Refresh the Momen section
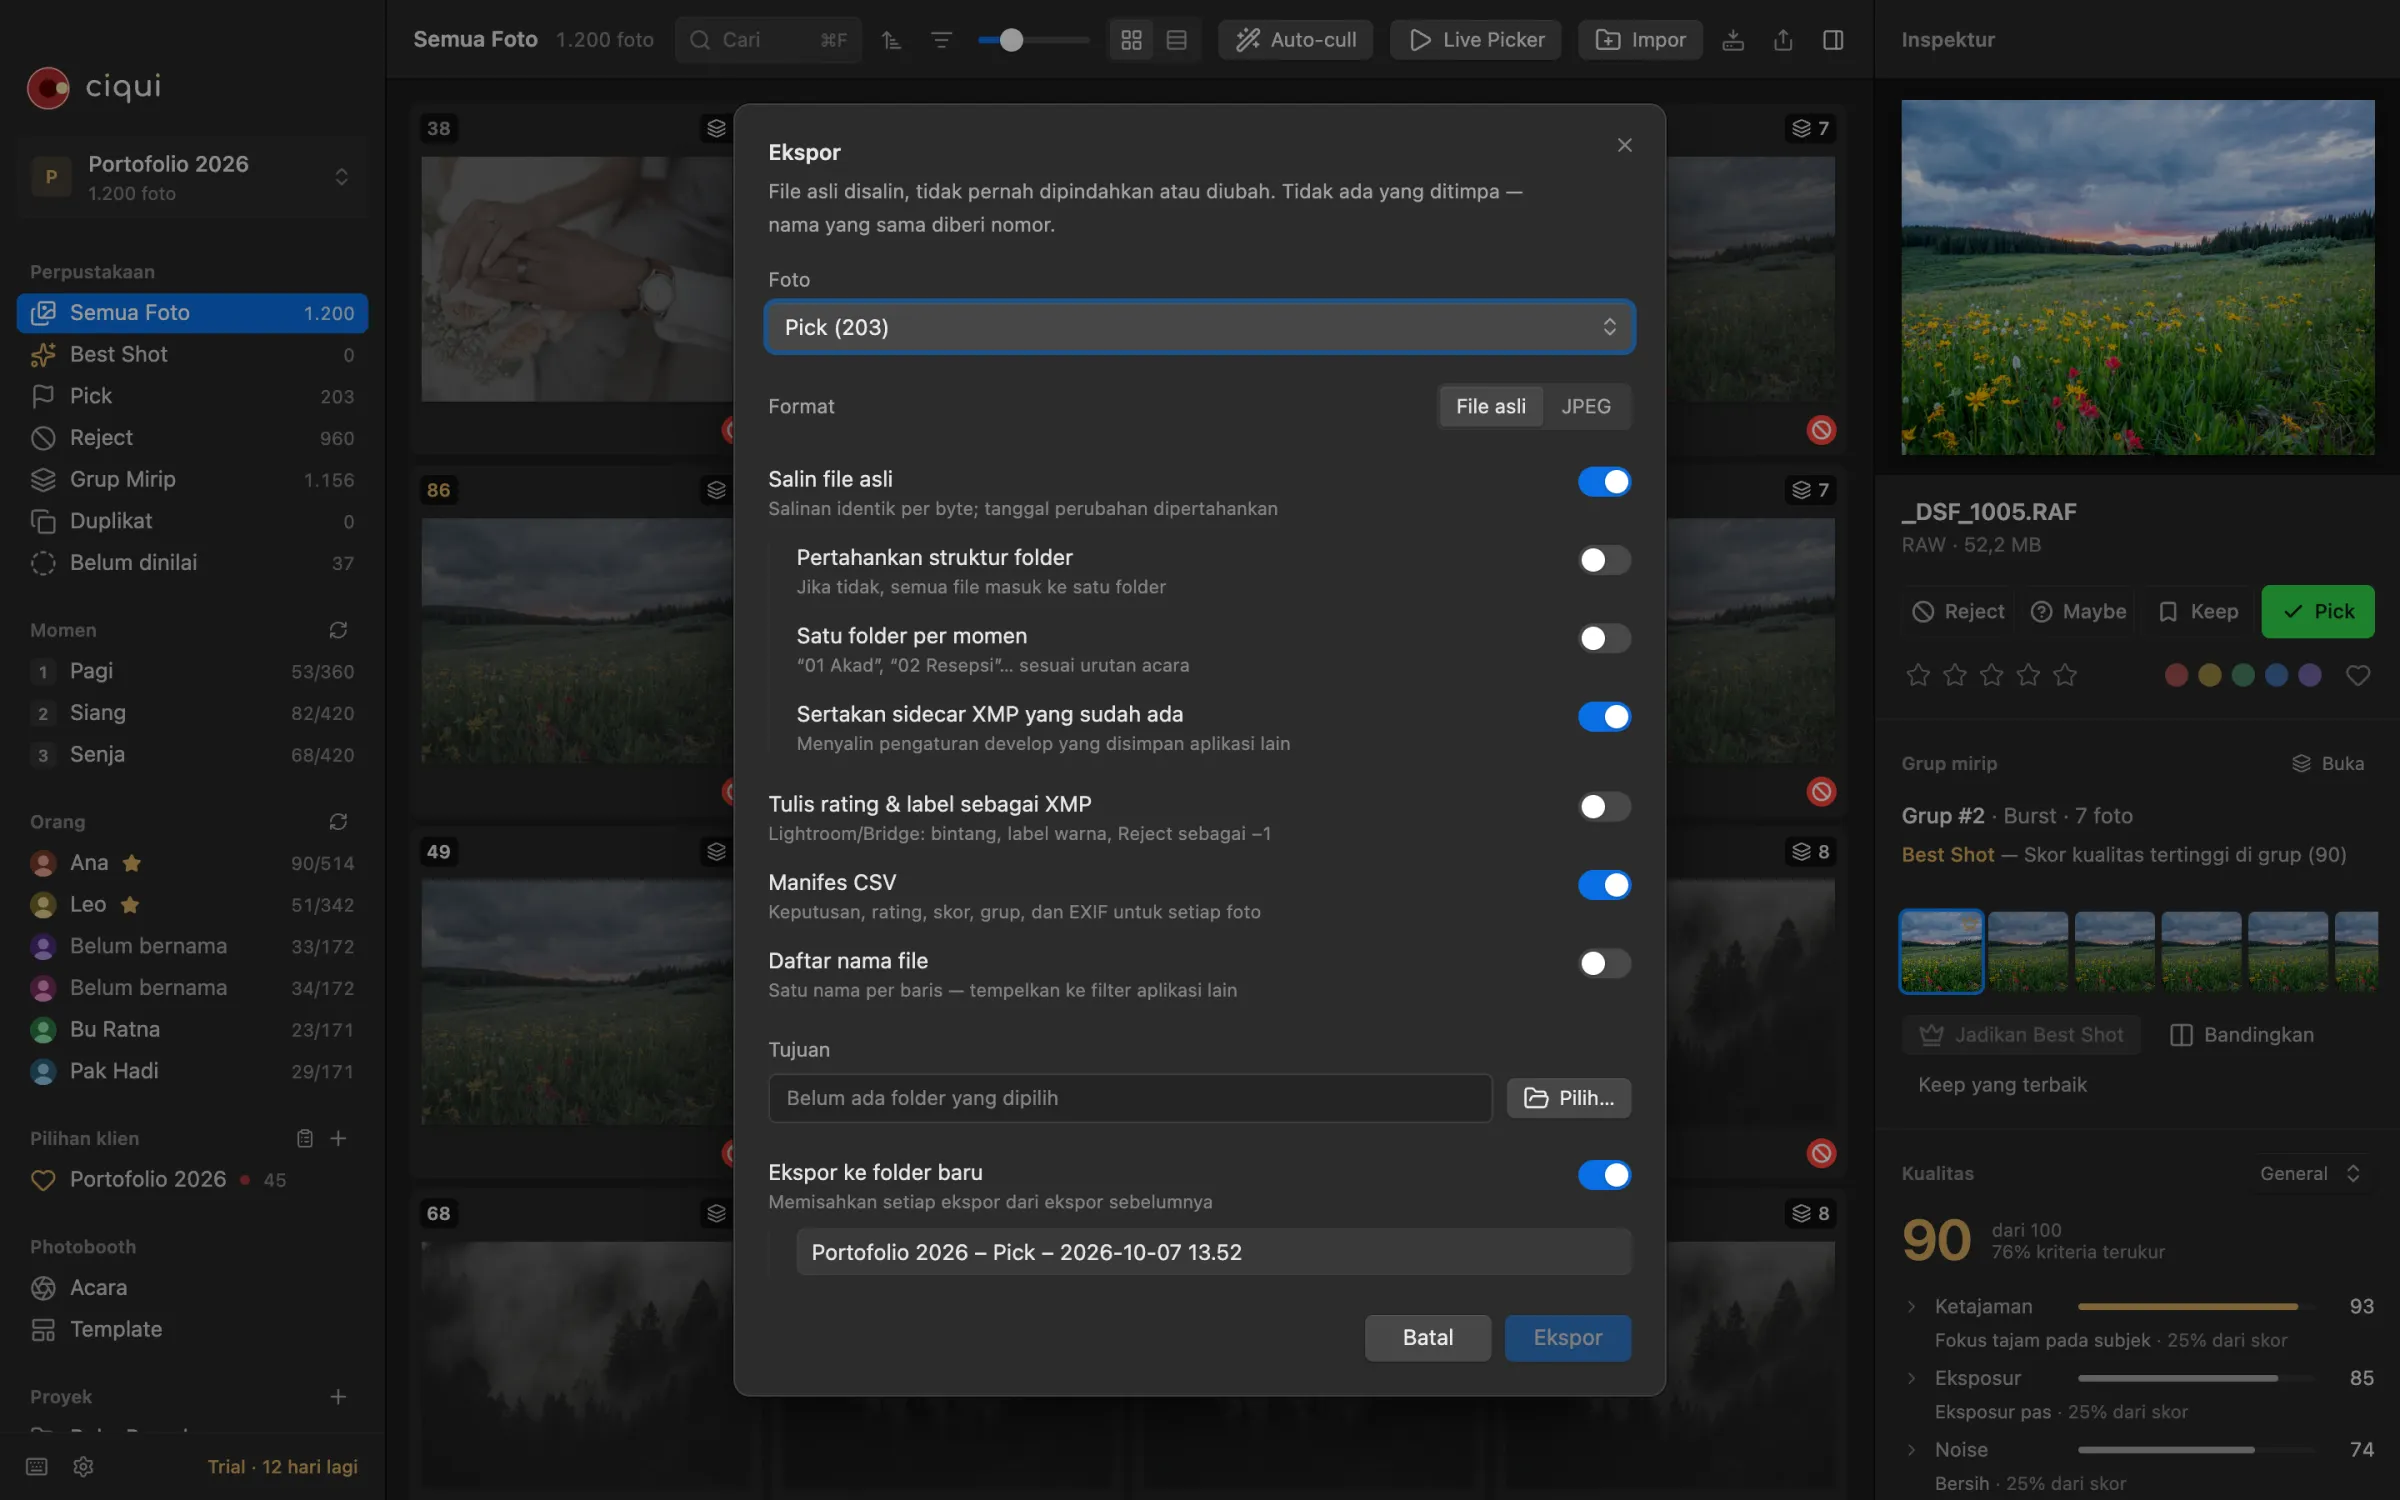 point(338,630)
